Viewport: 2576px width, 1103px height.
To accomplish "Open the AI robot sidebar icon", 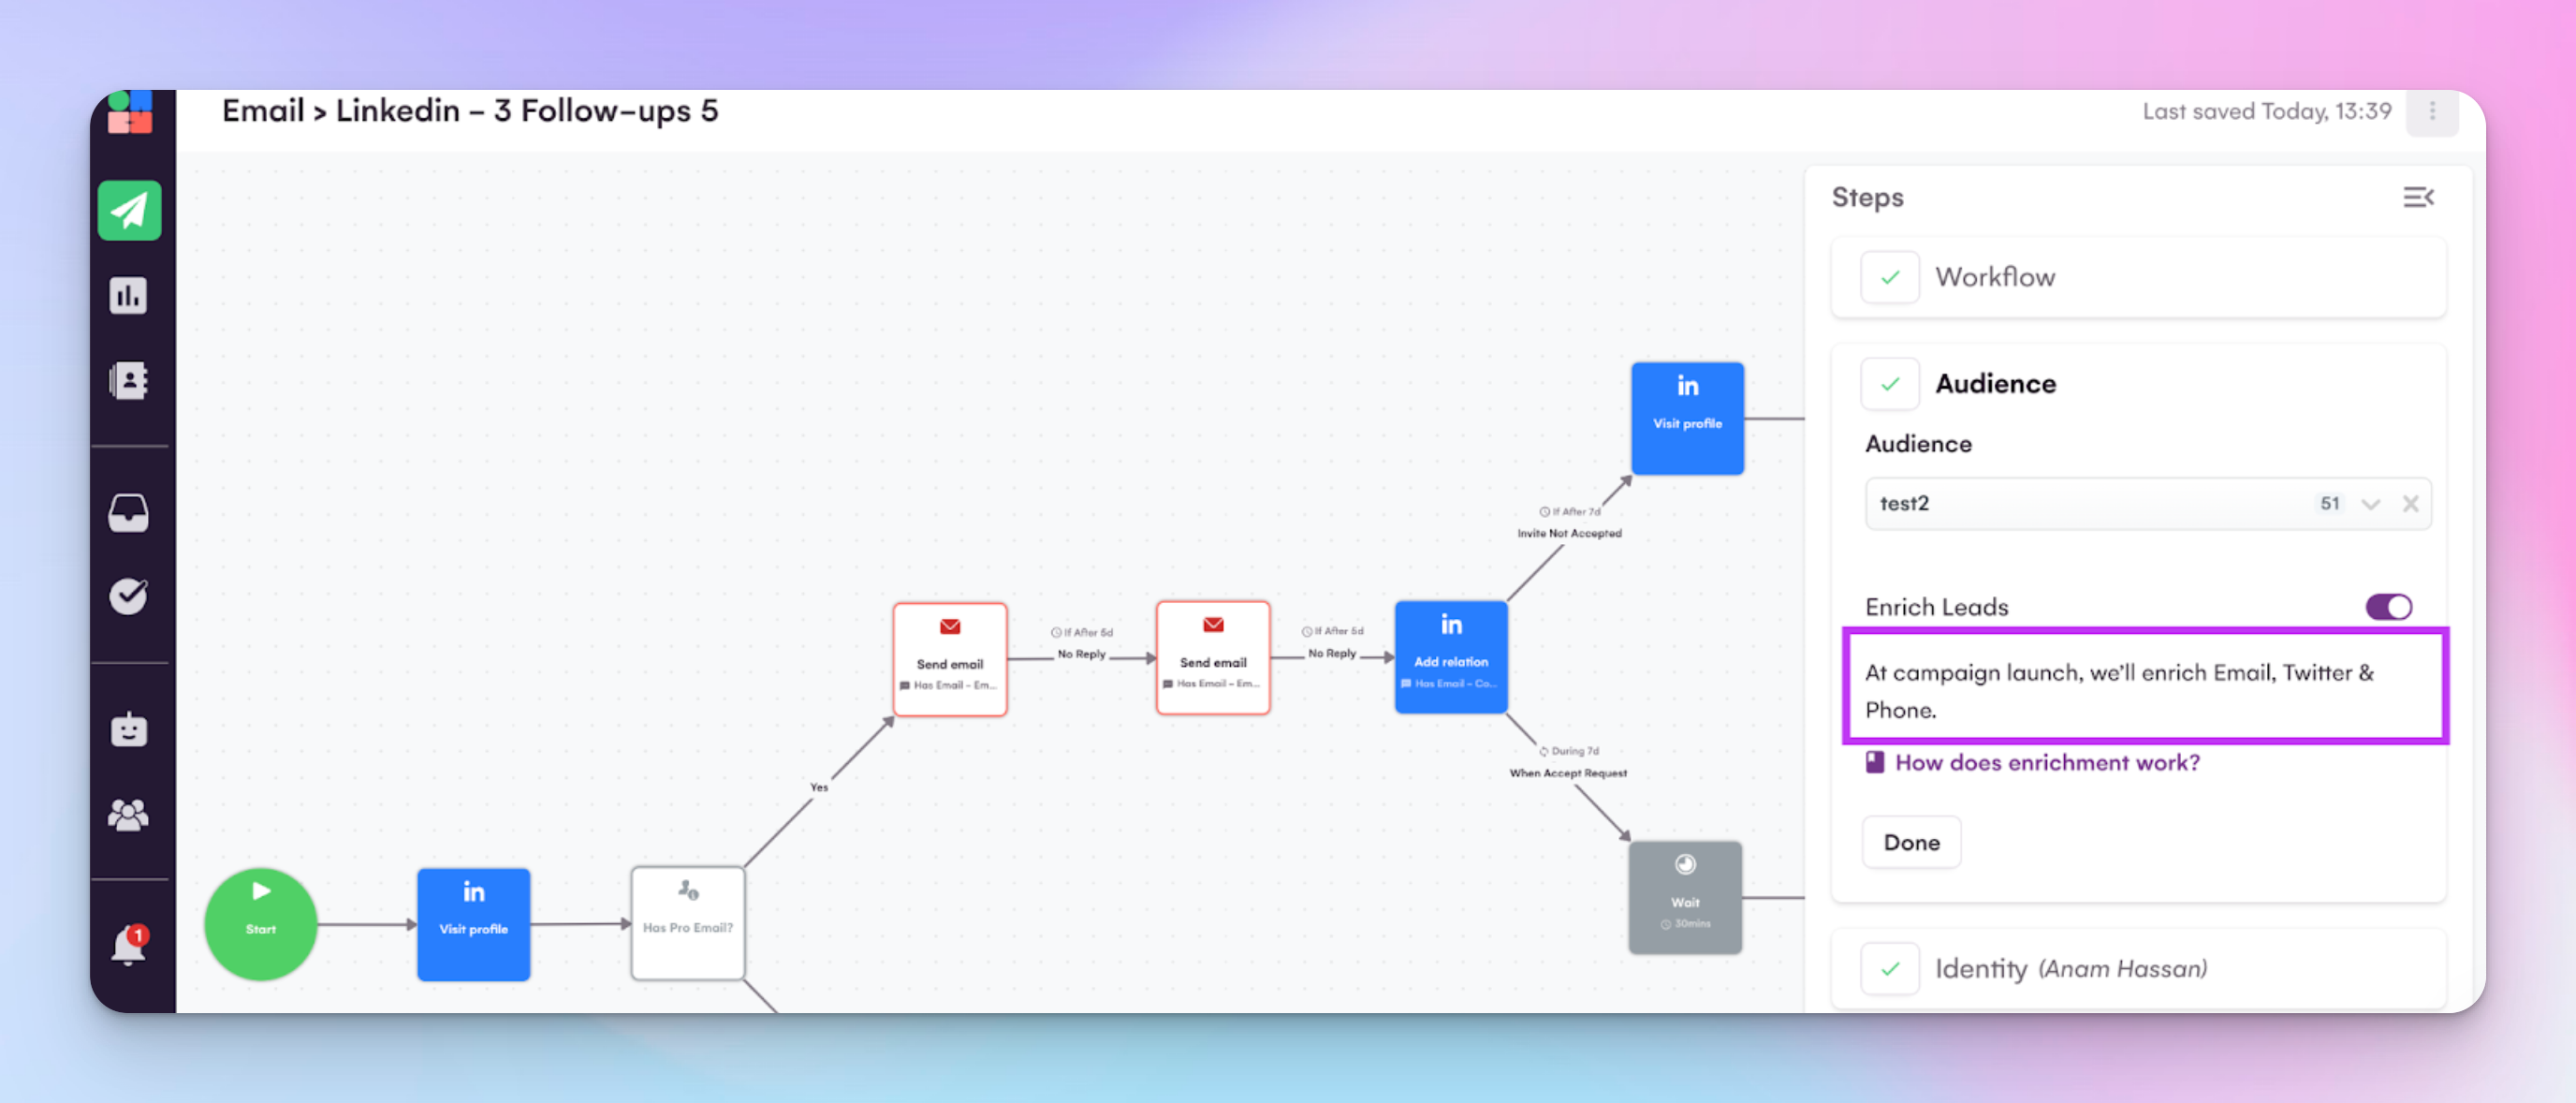I will [129, 730].
